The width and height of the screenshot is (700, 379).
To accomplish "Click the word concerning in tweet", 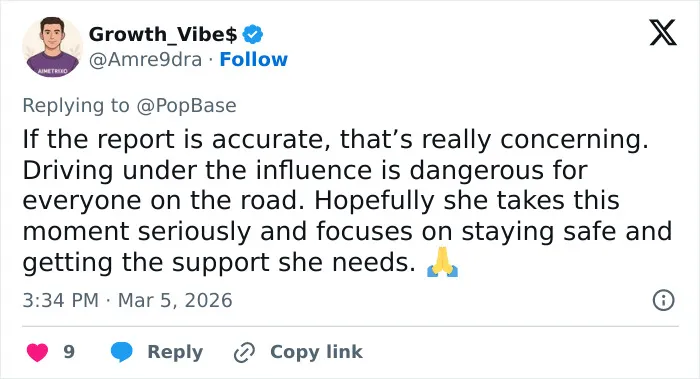I will [x=574, y=140].
